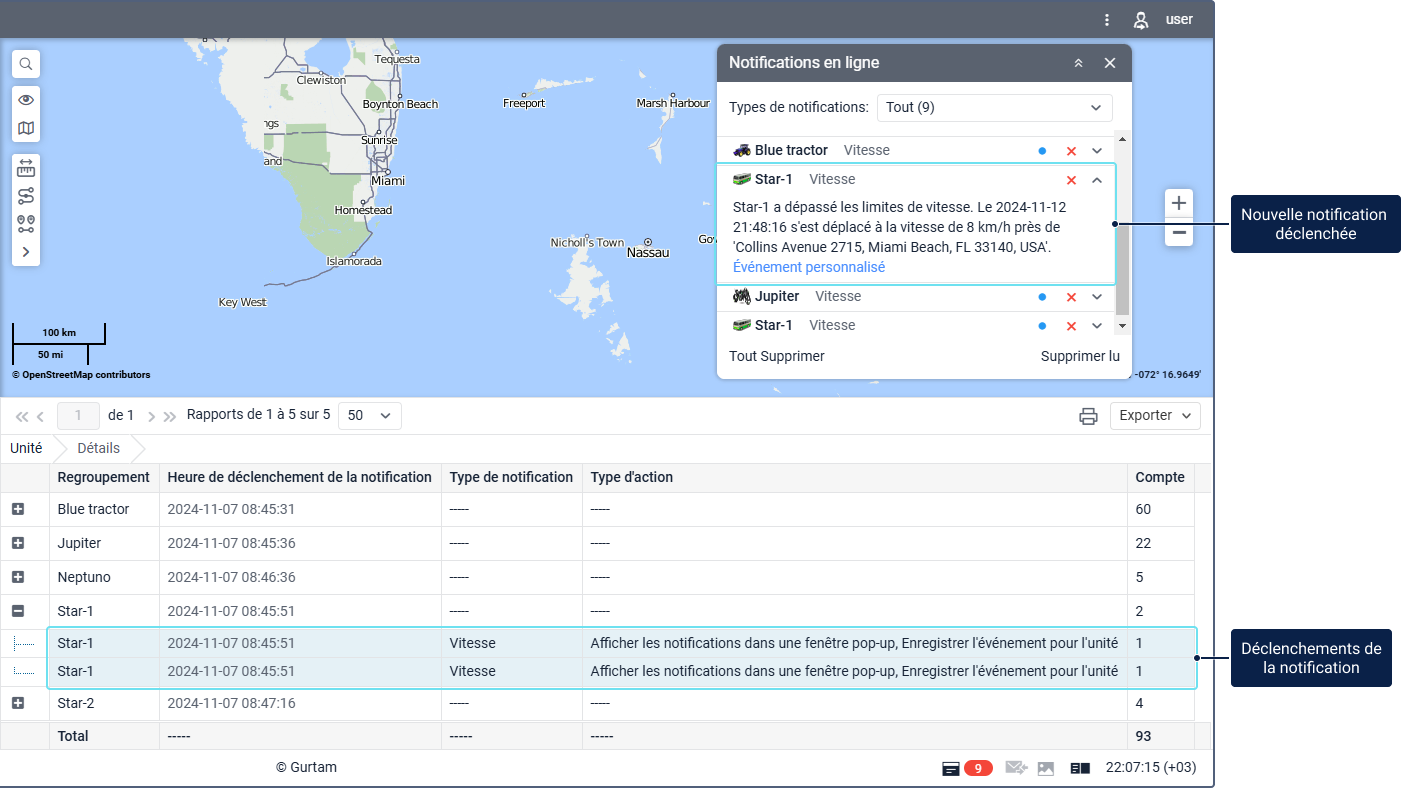Select the route tool icon

tap(26, 195)
